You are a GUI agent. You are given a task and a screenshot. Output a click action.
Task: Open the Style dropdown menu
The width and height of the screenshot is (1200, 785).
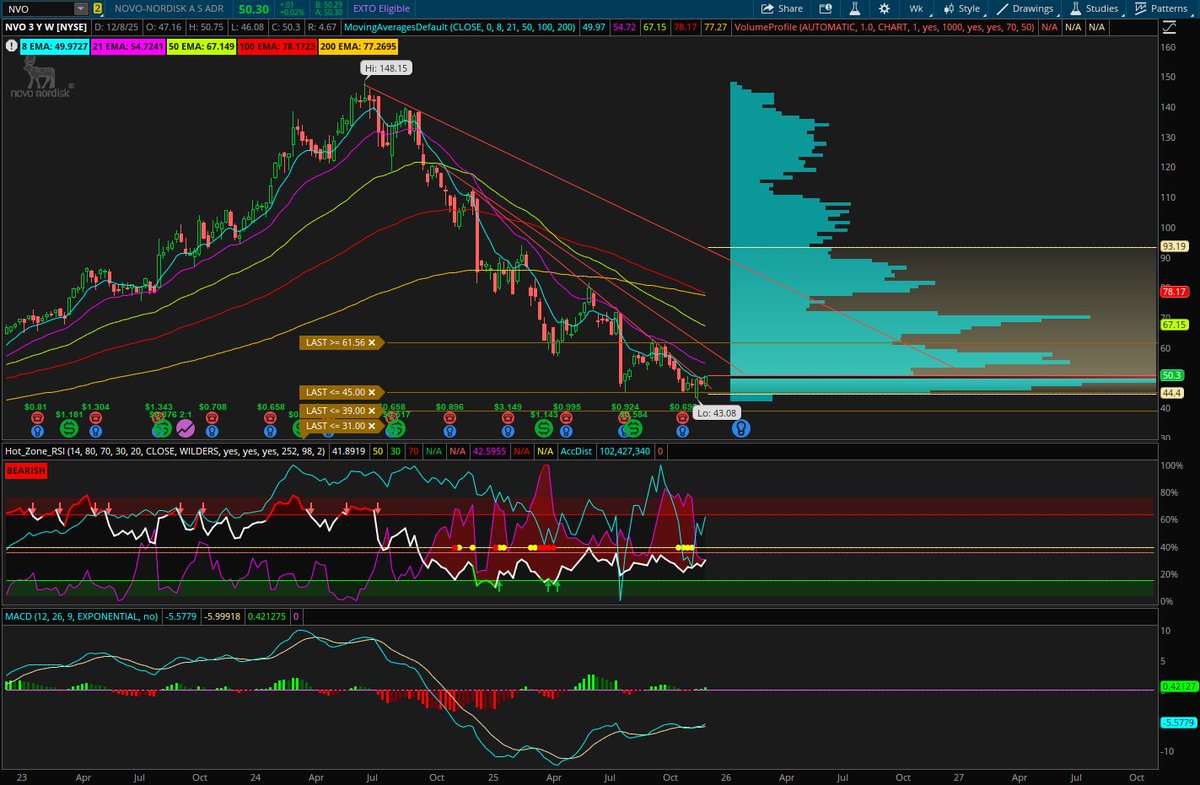click(963, 8)
